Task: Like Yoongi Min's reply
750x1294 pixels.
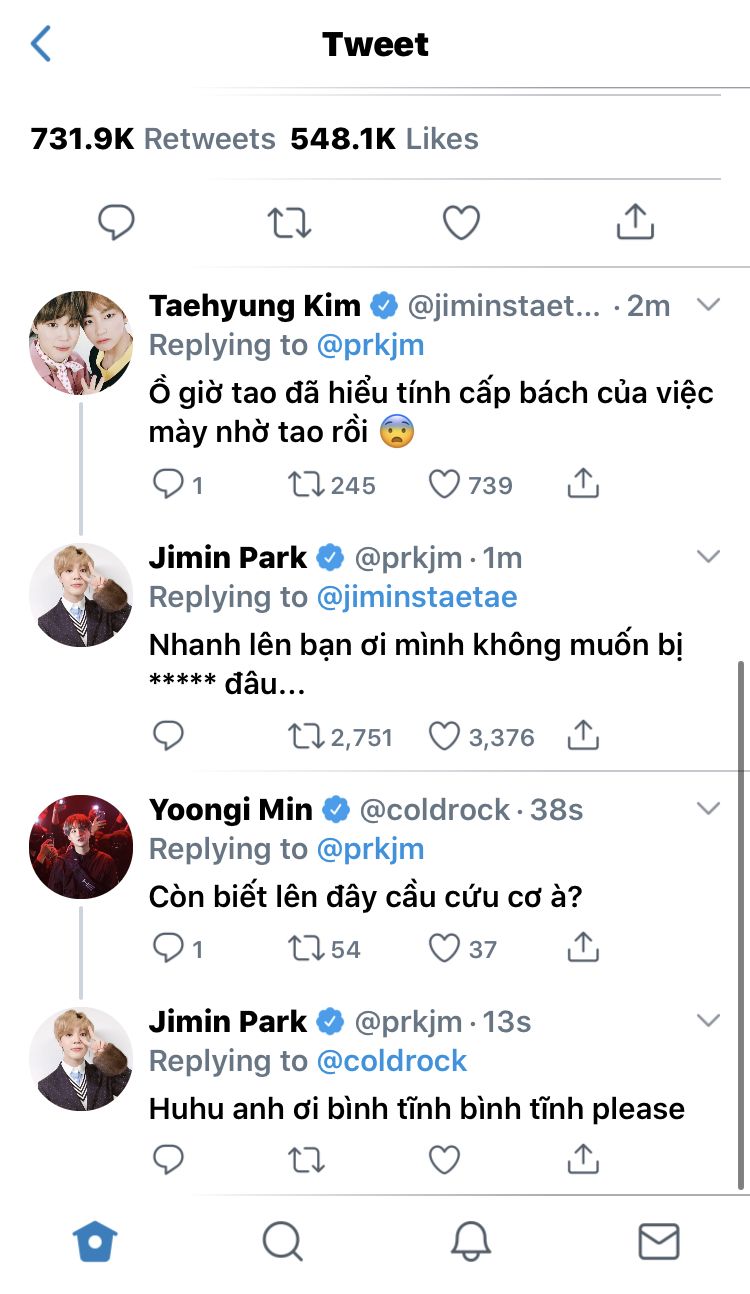Action: tap(444, 948)
